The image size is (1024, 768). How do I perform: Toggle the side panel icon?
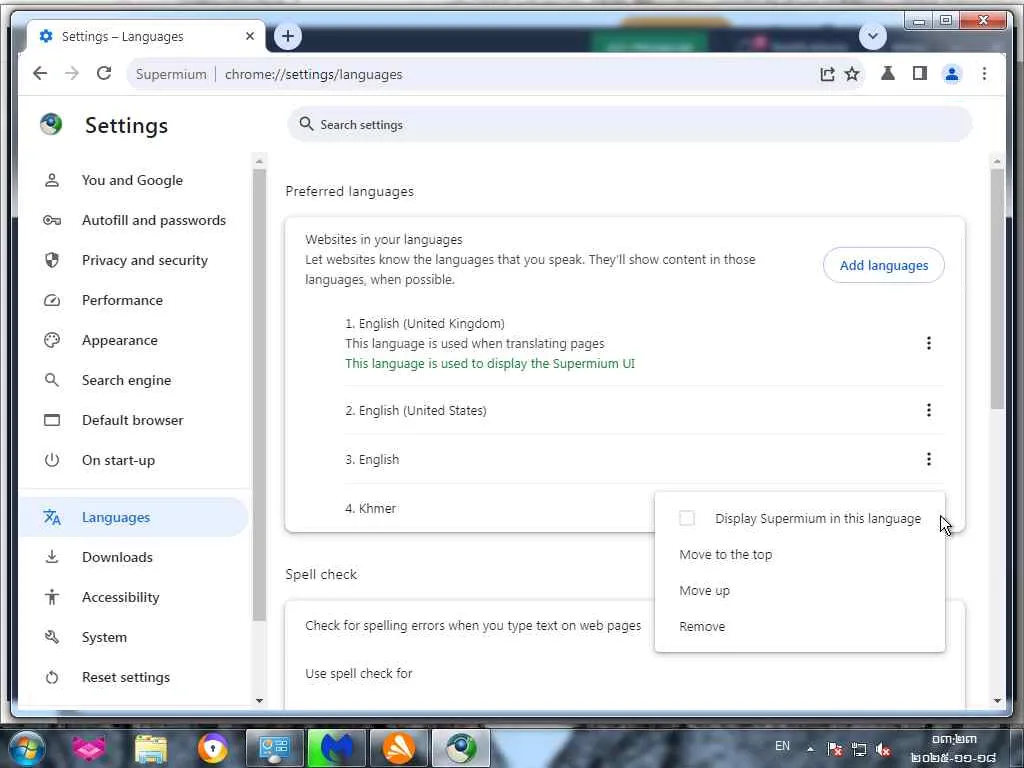(x=920, y=74)
